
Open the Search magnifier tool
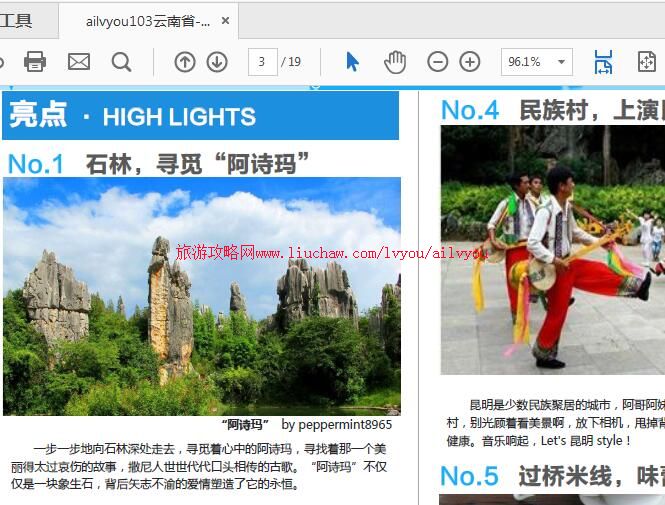[x=121, y=62]
